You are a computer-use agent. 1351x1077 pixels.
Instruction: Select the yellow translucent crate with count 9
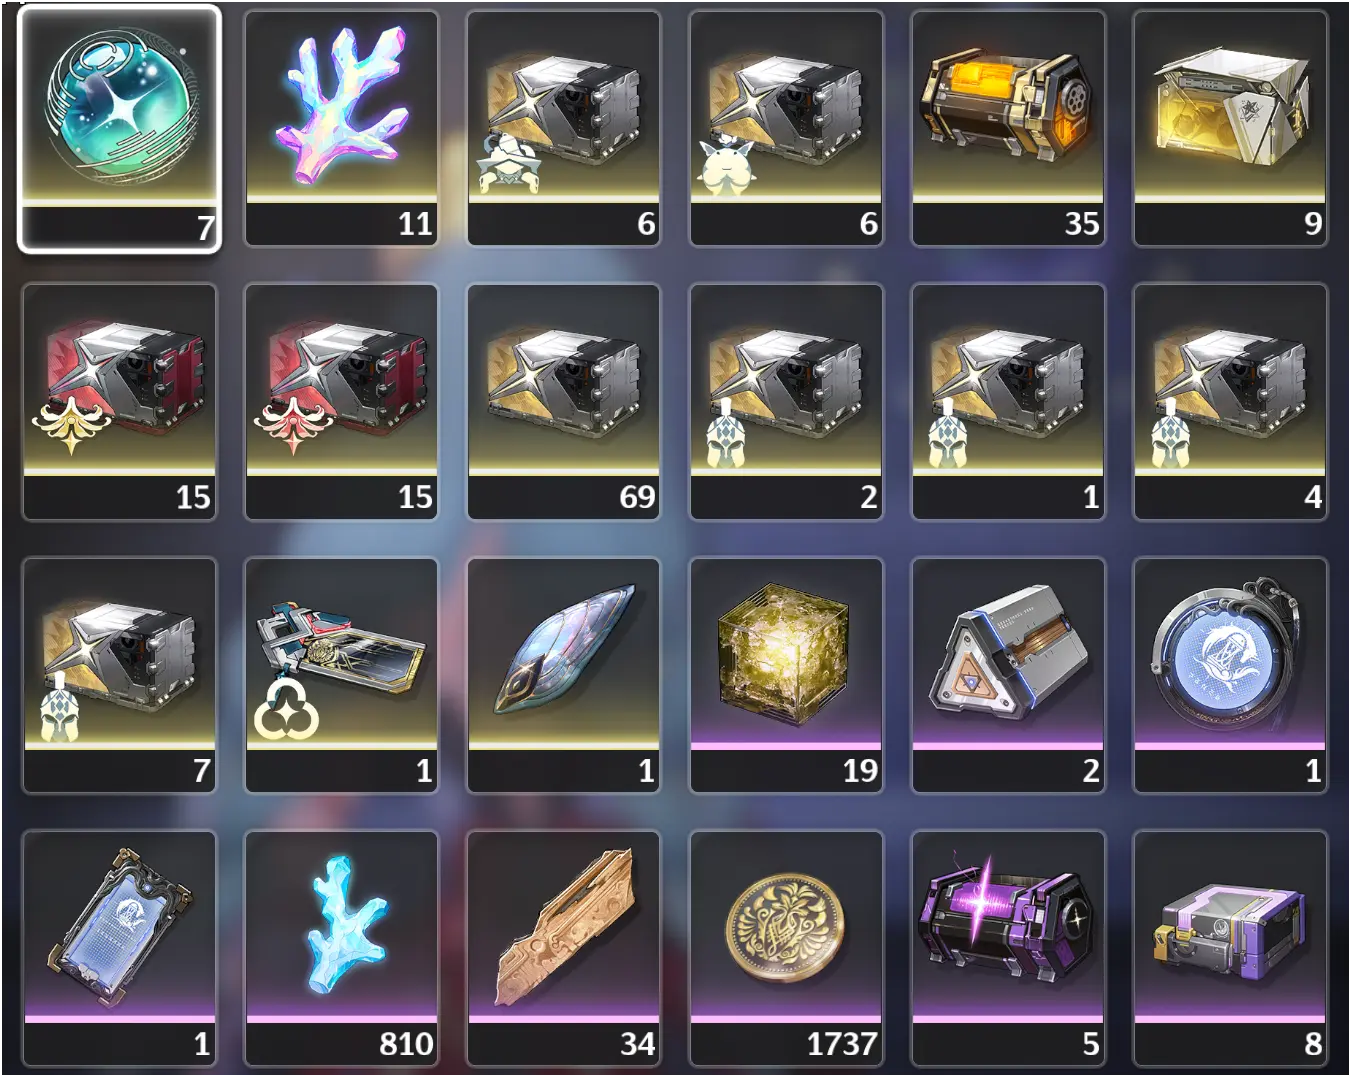click(x=1230, y=129)
